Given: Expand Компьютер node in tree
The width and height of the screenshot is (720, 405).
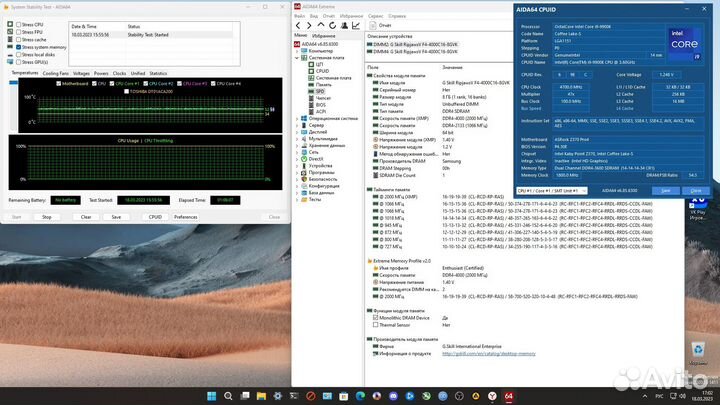Looking at the screenshot, I should 297,51.
